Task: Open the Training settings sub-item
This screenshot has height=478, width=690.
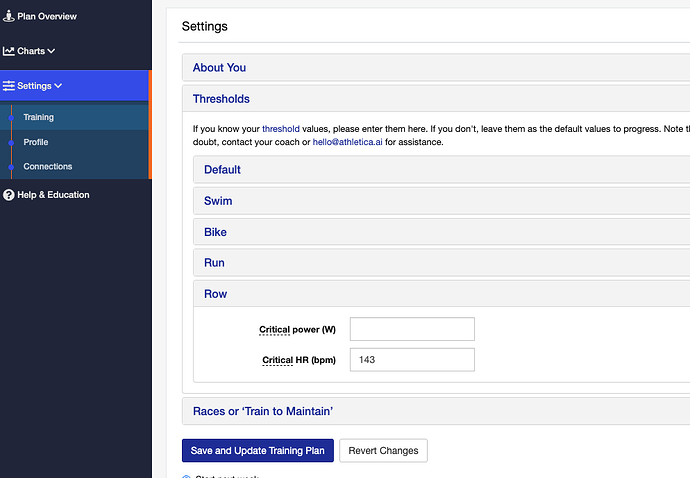Action: pos(39,117)
